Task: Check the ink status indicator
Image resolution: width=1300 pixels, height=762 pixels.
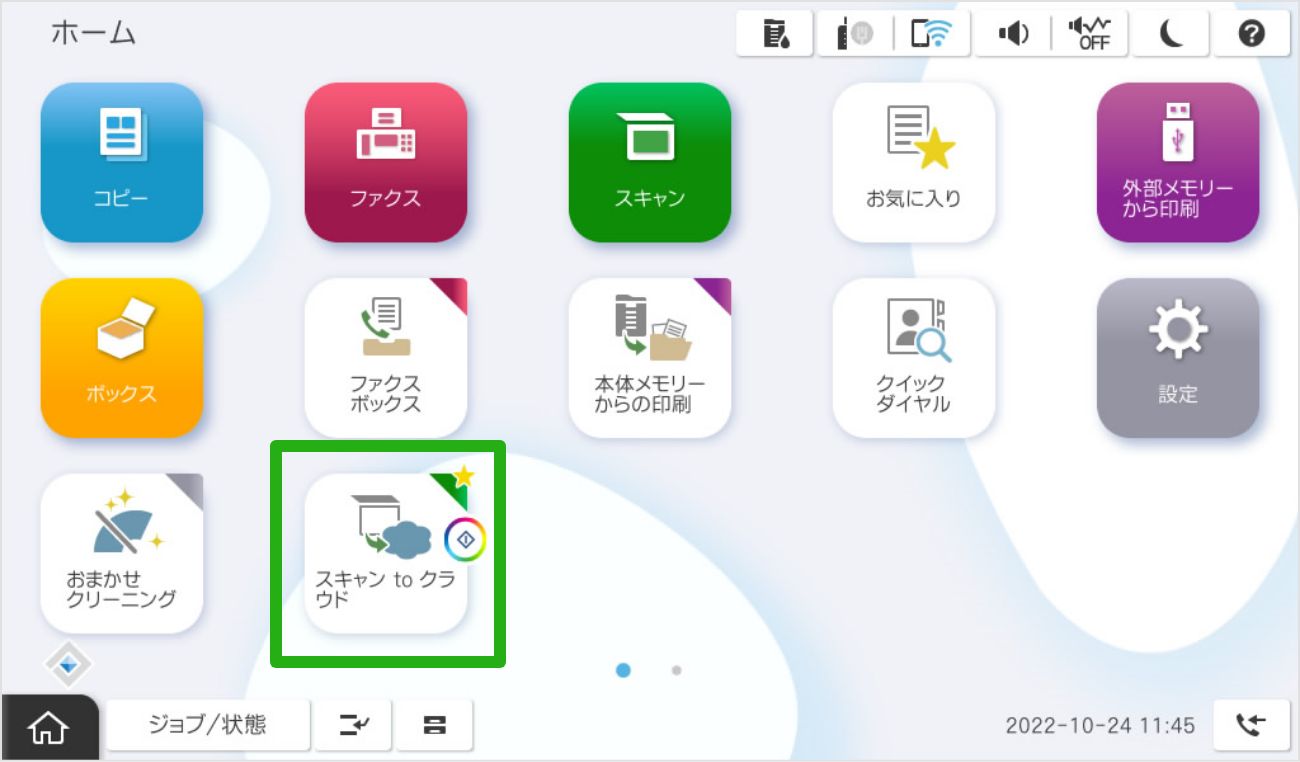Action: tap(775, 33)
